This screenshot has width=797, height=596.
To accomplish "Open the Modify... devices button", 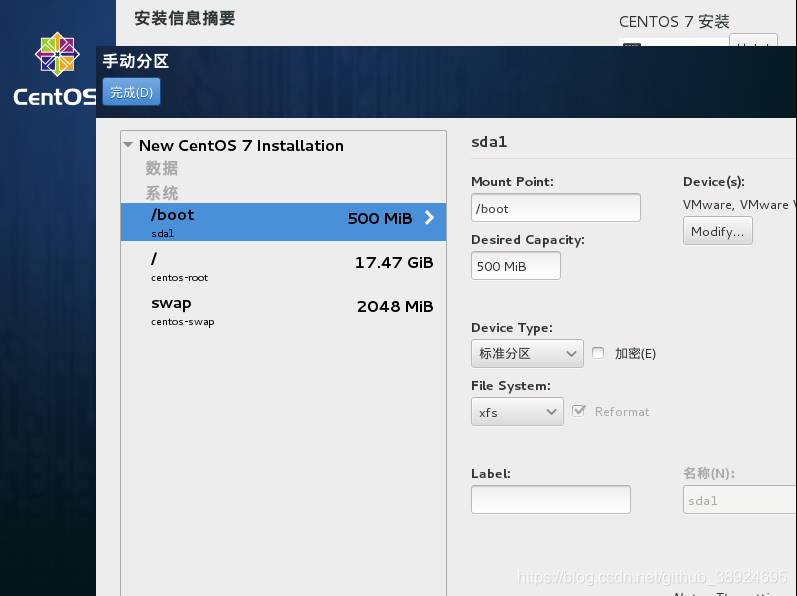I will 717,231.
